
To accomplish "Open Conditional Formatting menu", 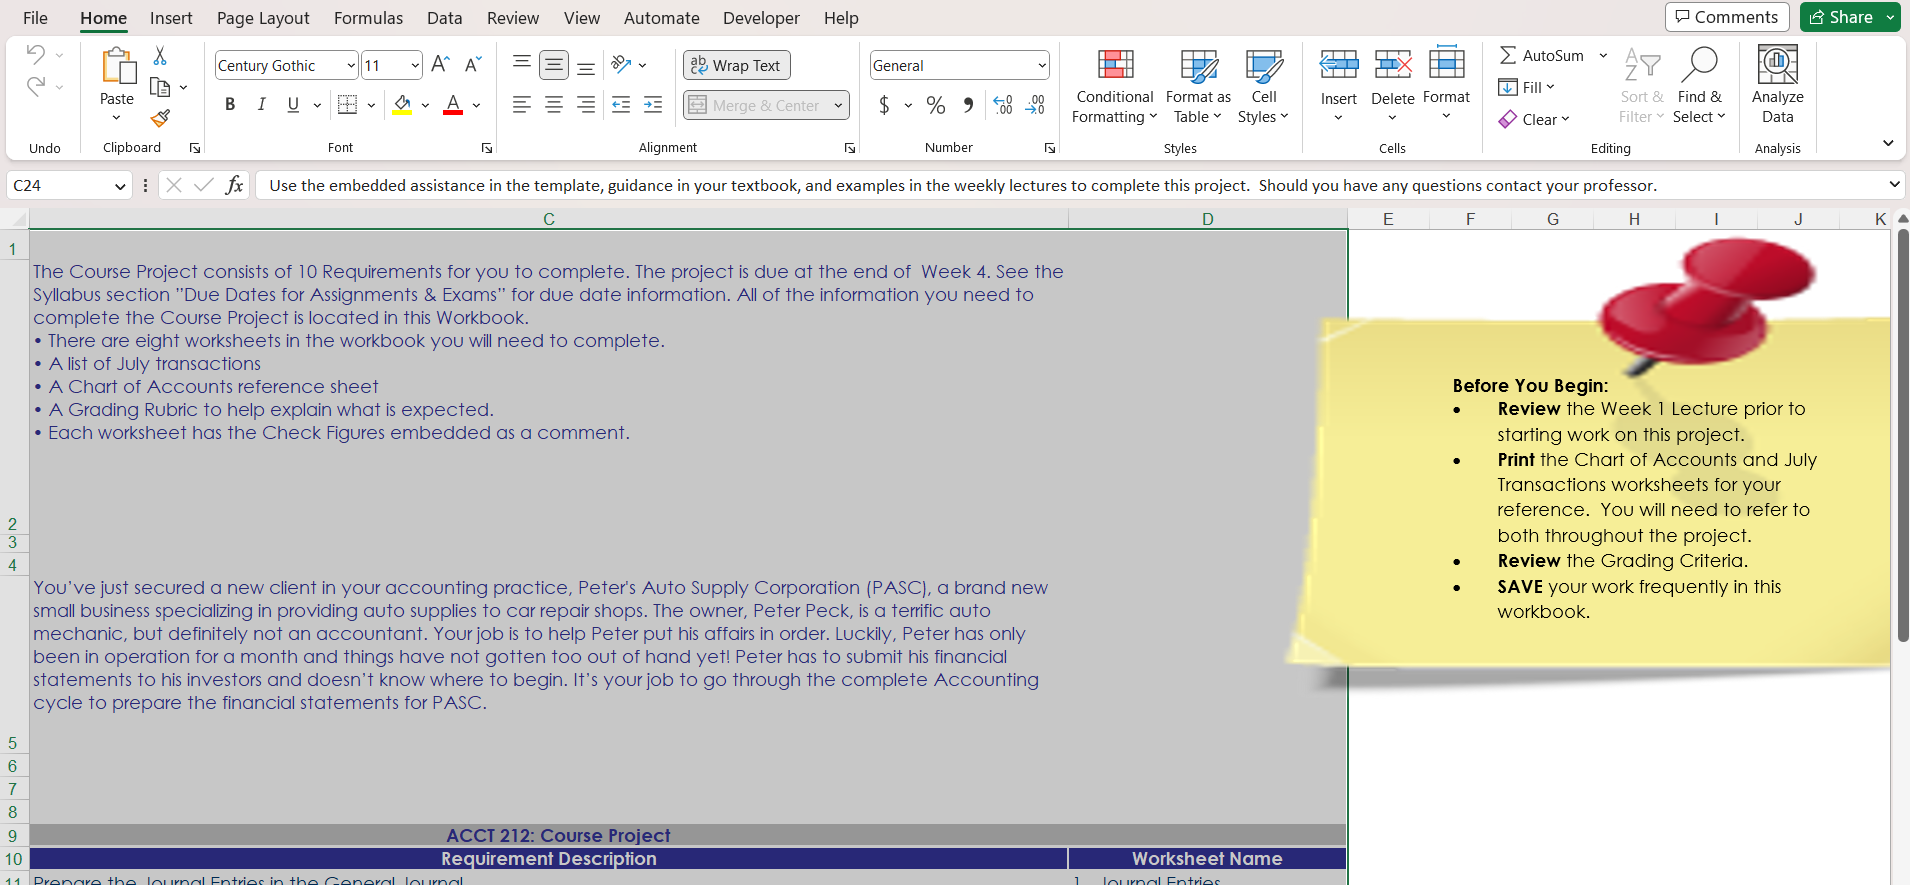I will (1115, 86).
